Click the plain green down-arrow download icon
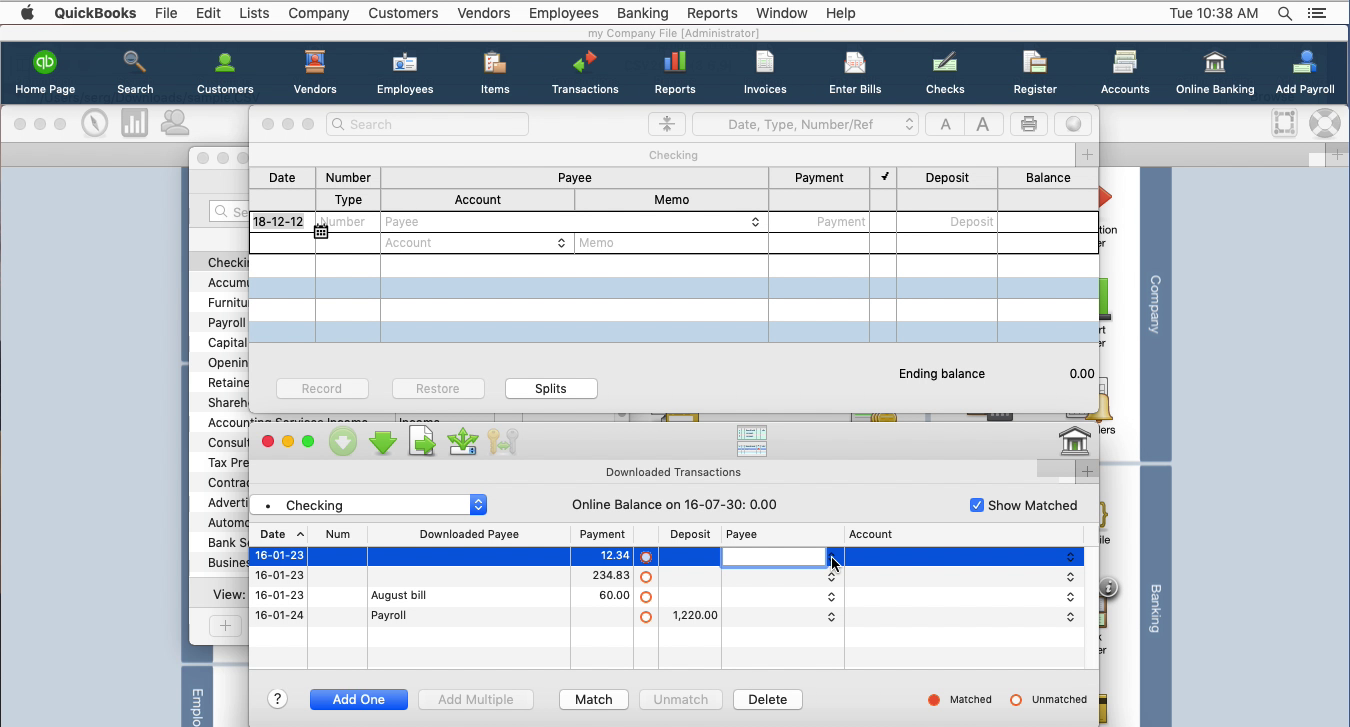Screen dimensions: 1350x727 coord(383,441)
